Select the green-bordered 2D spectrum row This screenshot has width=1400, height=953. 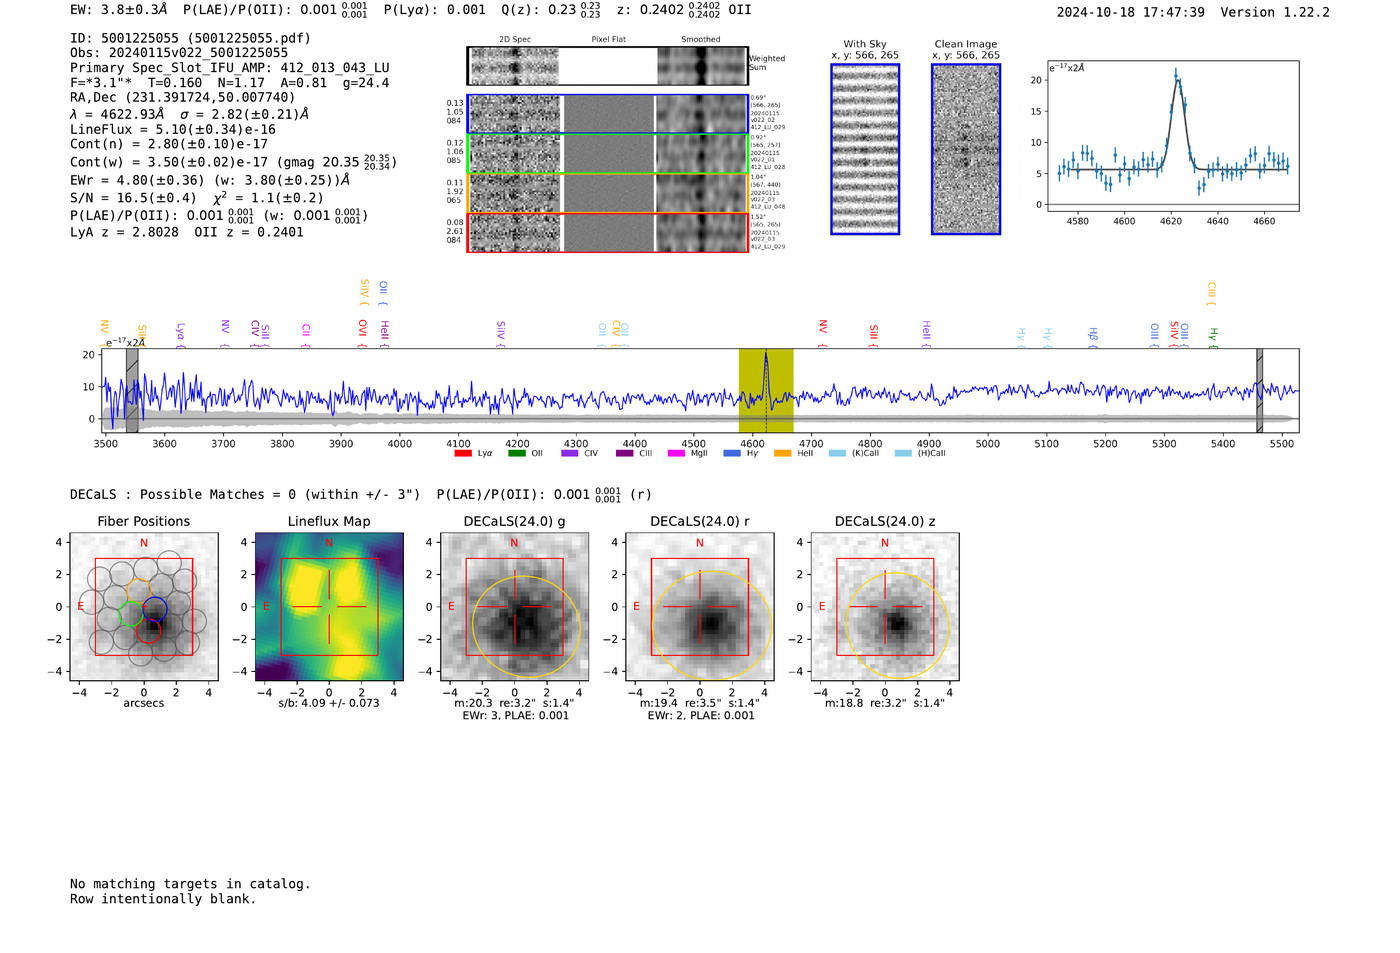click(608, 154)
